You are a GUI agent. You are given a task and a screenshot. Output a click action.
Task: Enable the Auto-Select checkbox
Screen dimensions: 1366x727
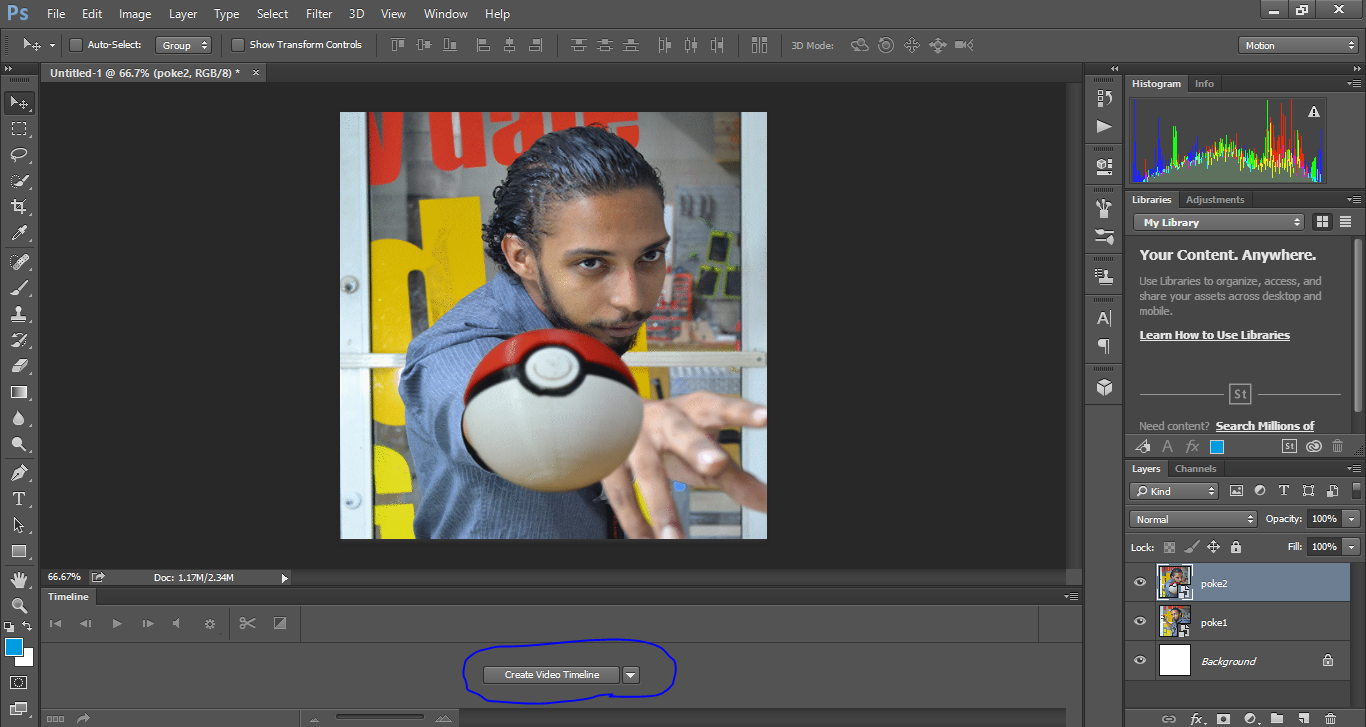75,45
